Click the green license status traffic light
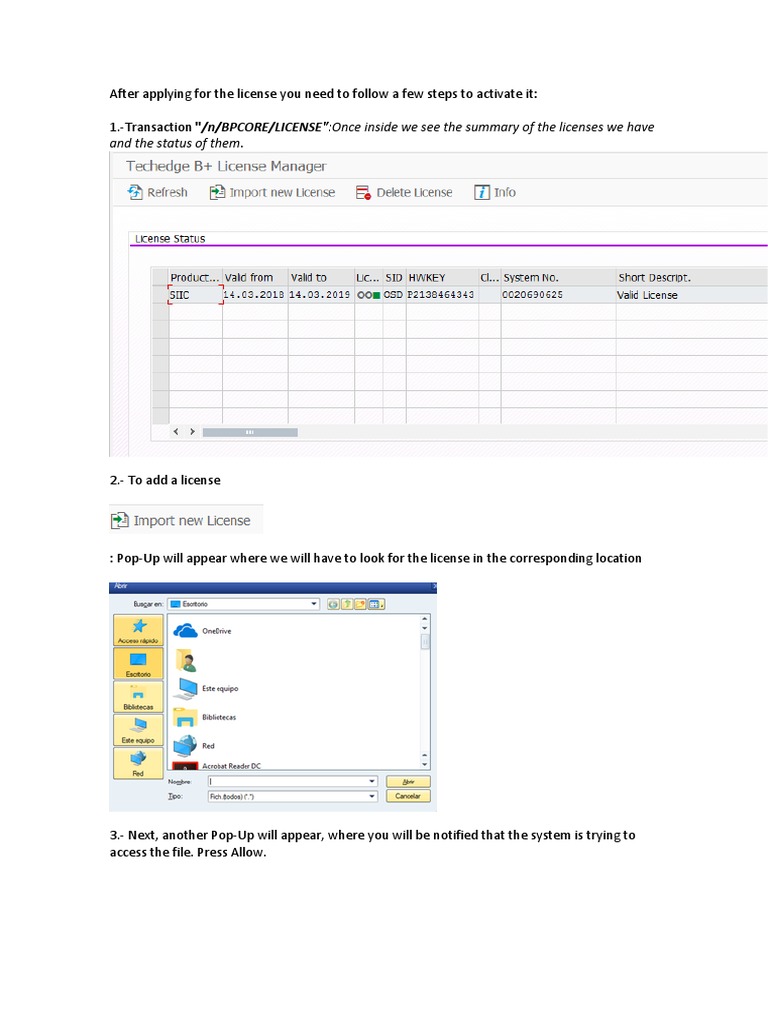This screenshot has height=1024, width=768. point(376,295)
